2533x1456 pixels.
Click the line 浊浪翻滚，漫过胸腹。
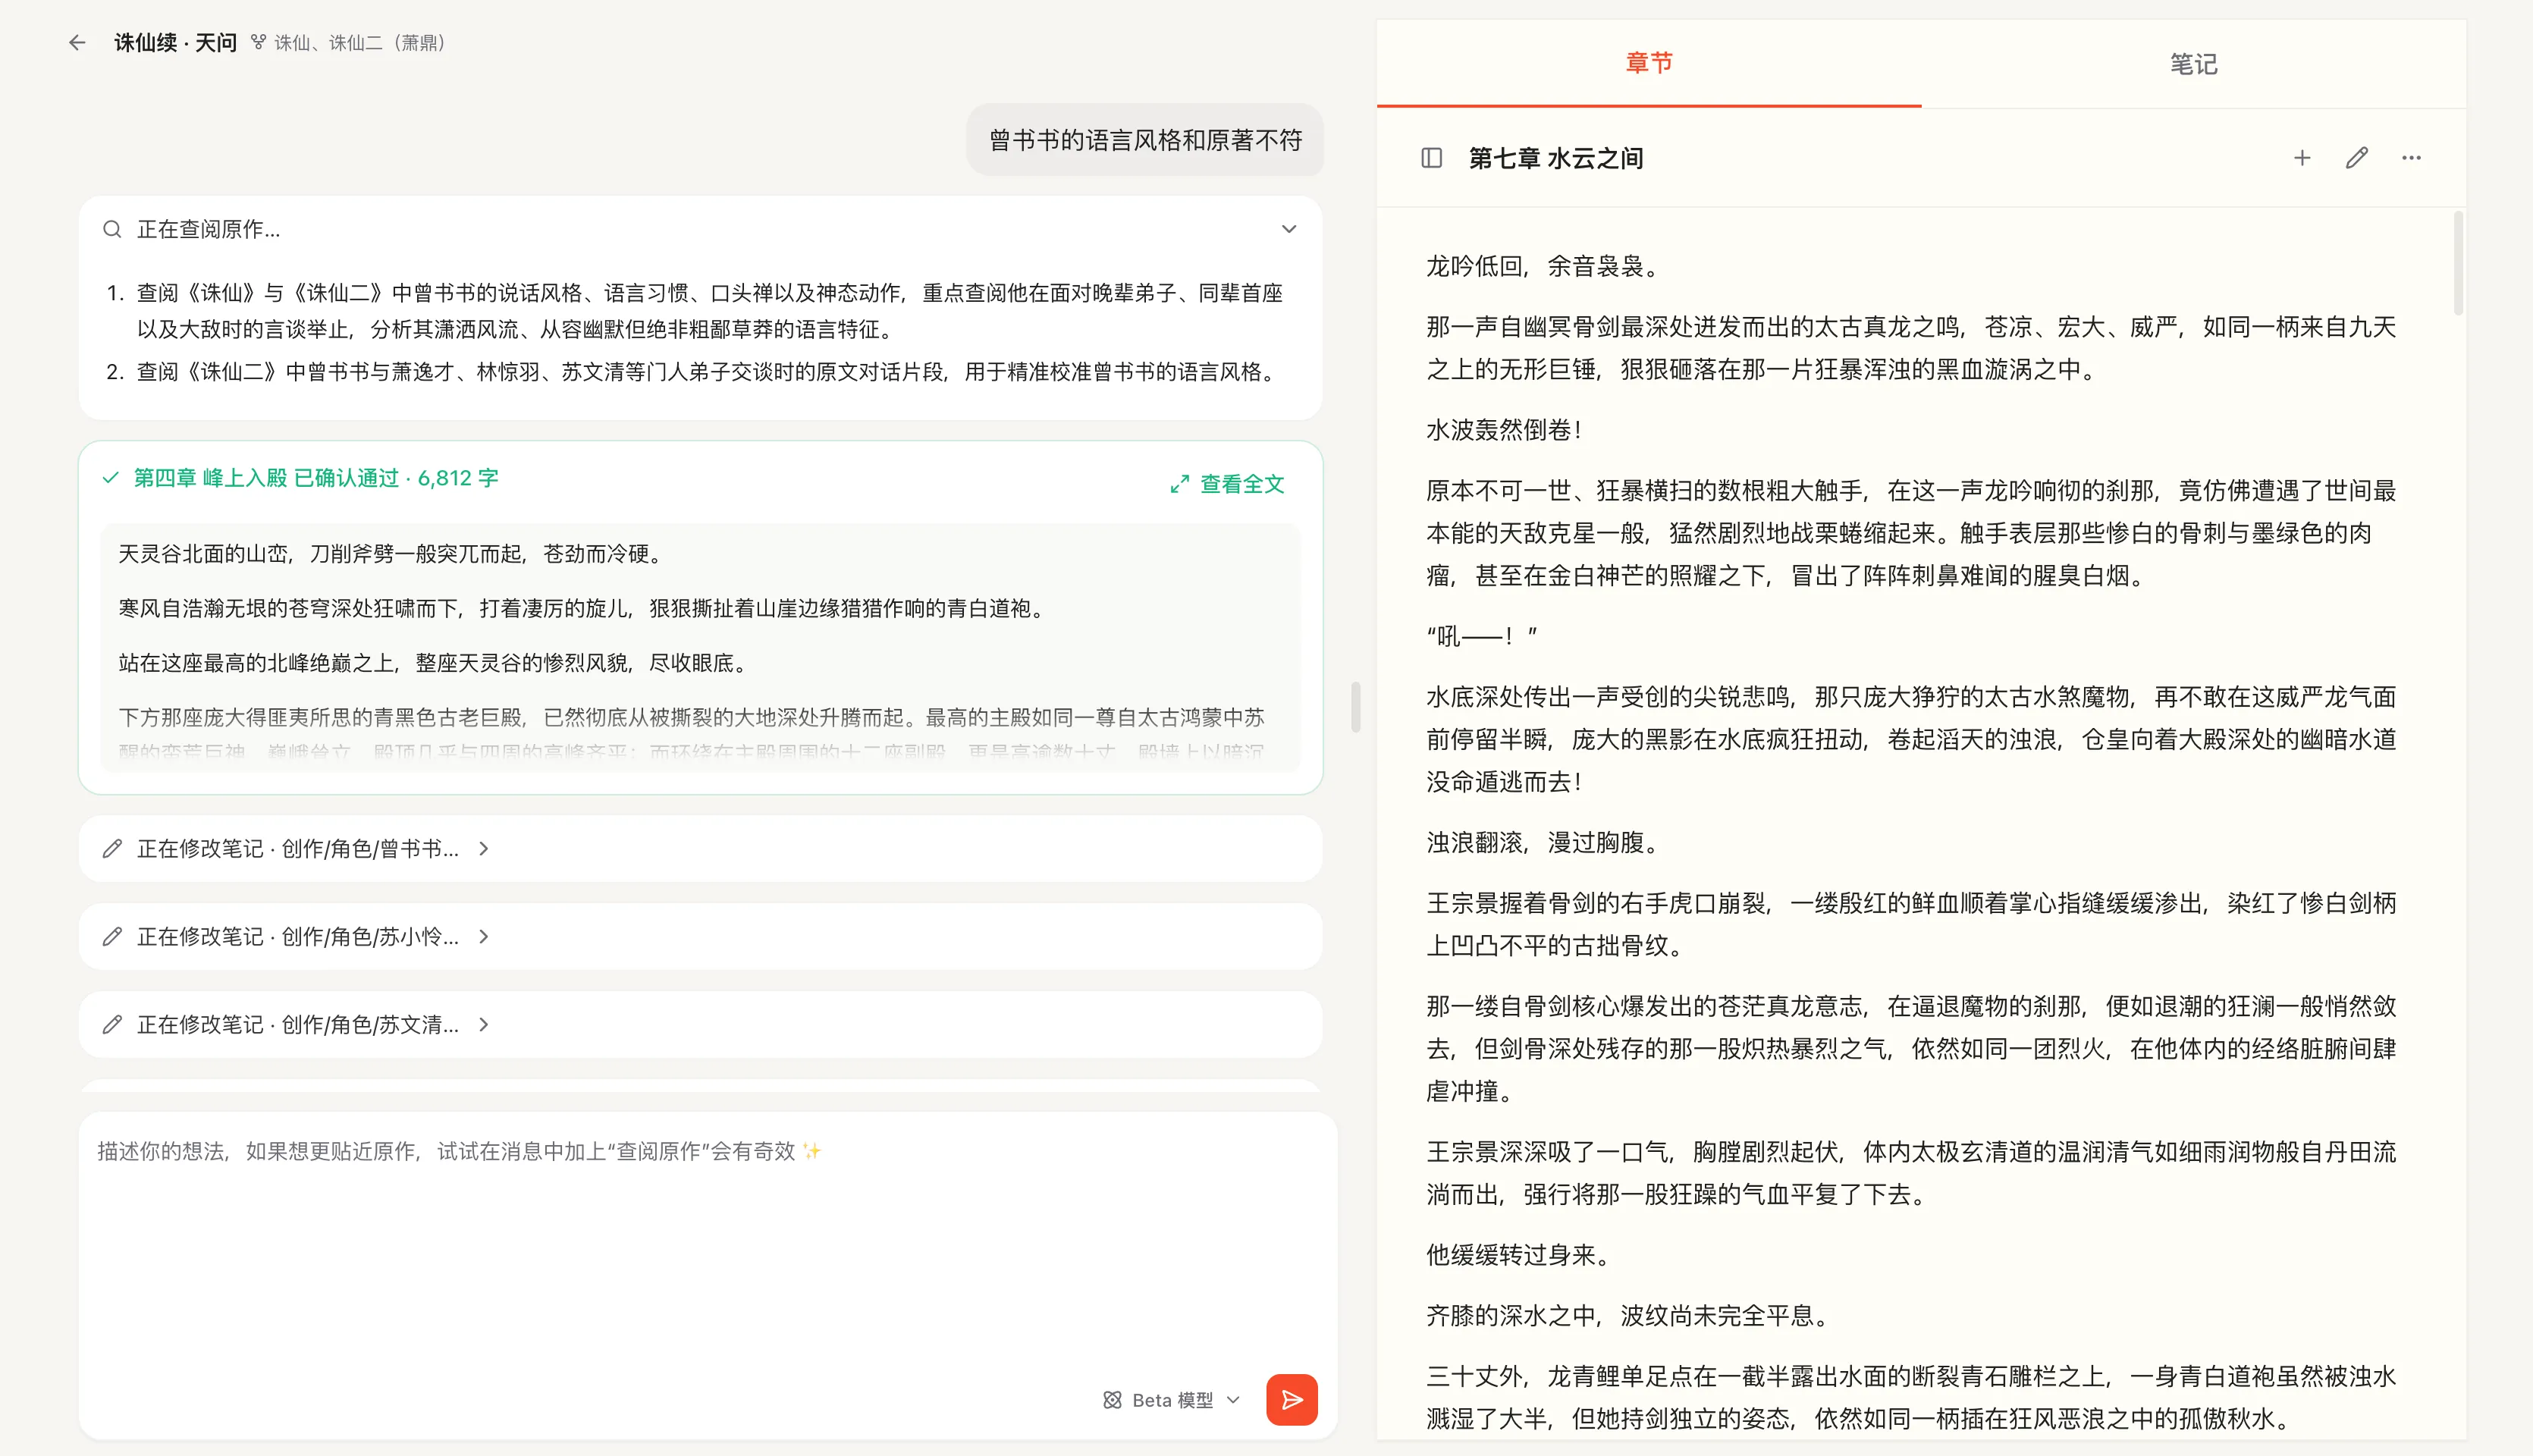click(x=1545, y=843)
